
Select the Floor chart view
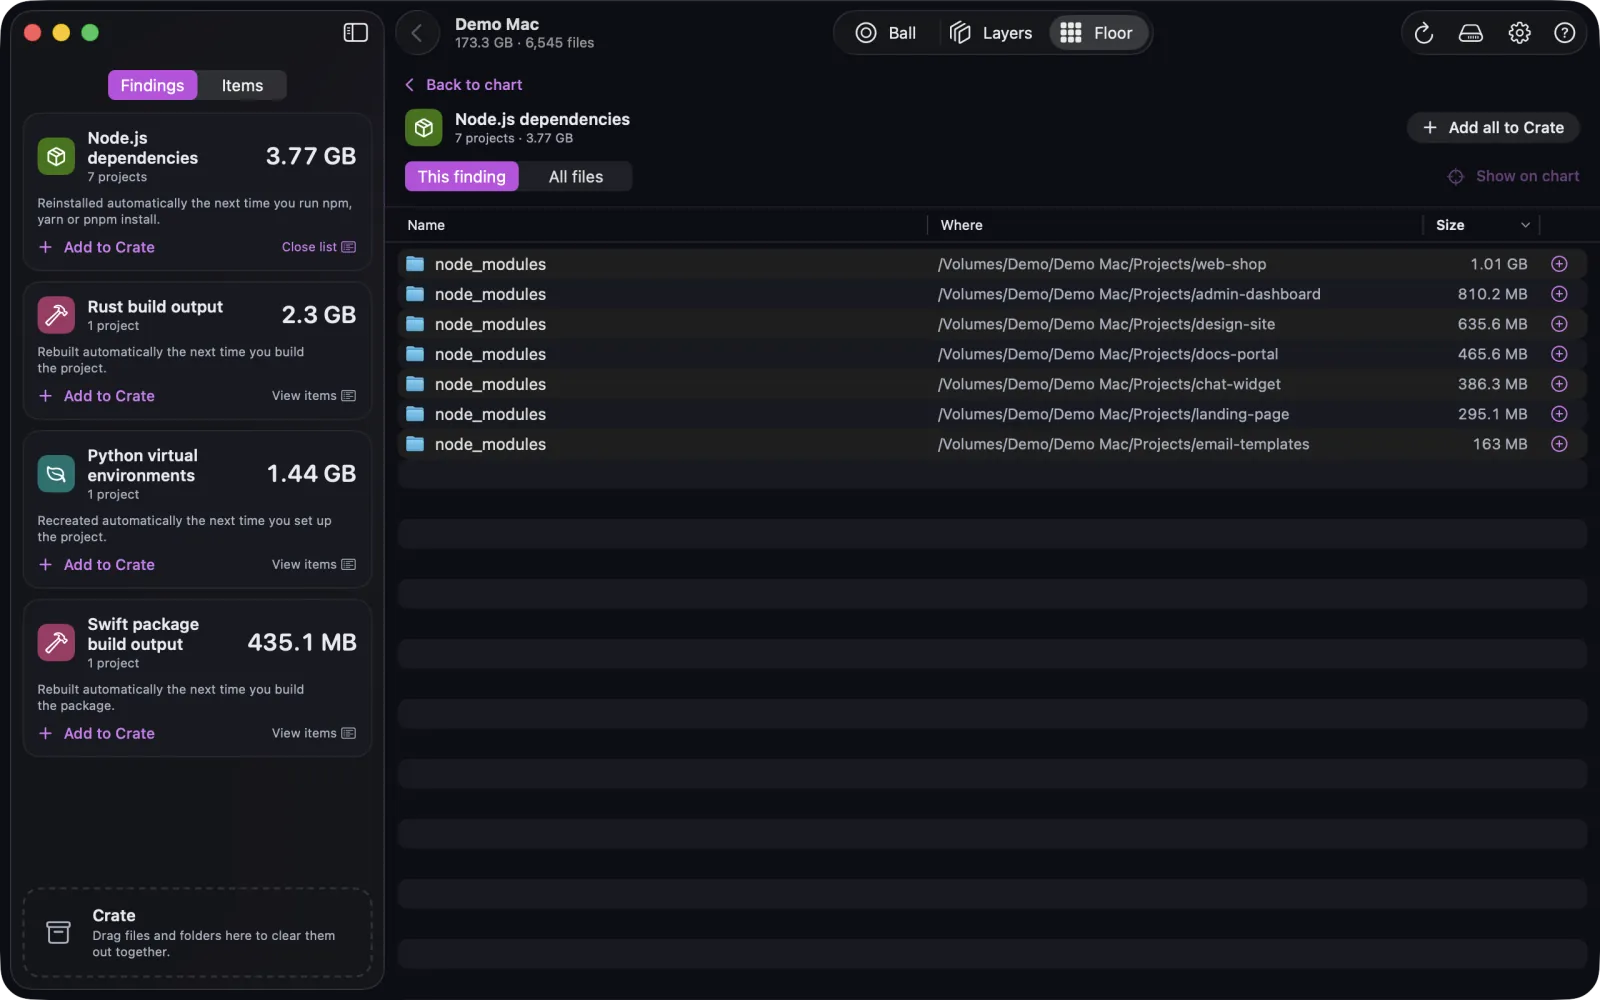(1097, 33)
